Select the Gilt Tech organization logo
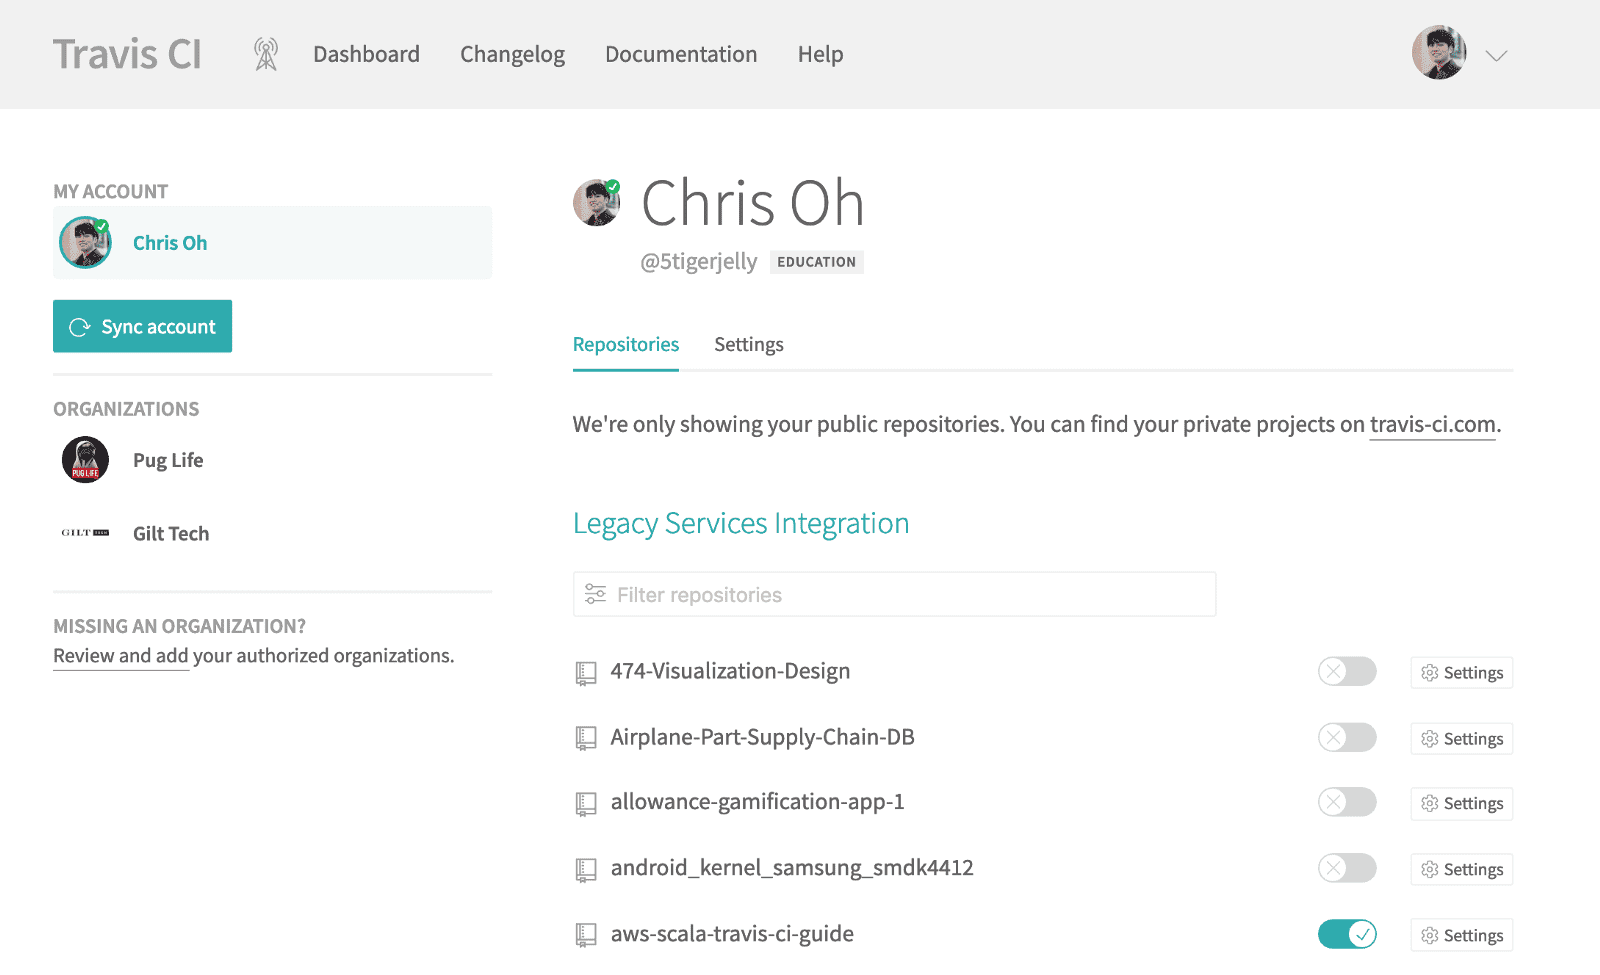This screenshot has height=975, width=1600. coord(85,533)
